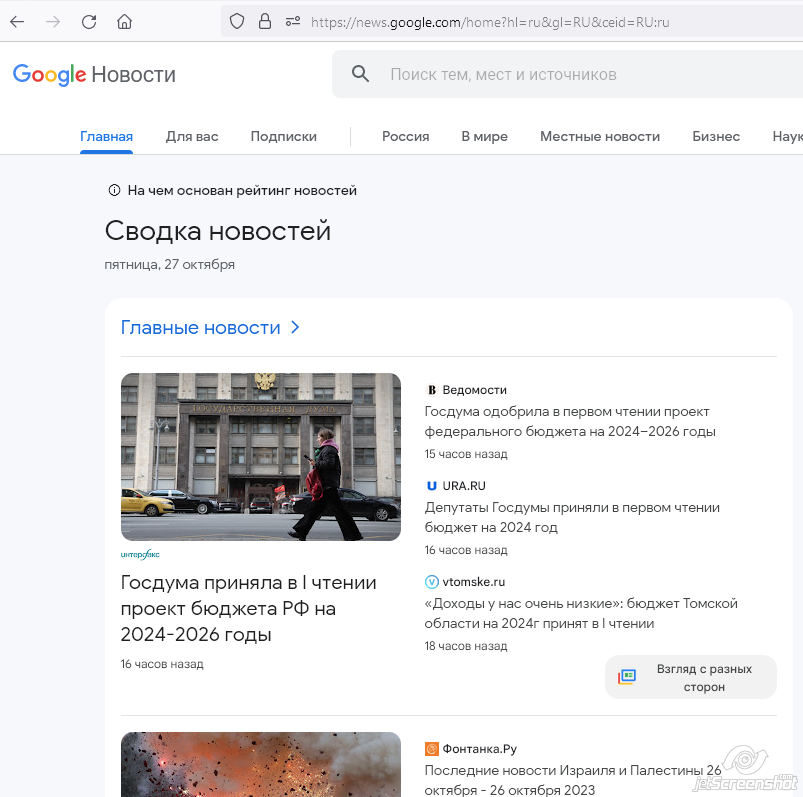The width and height of the screenshot is (803, 797).
Task: Expand Главные новости via chevron arrow
Action: (295, 327)
